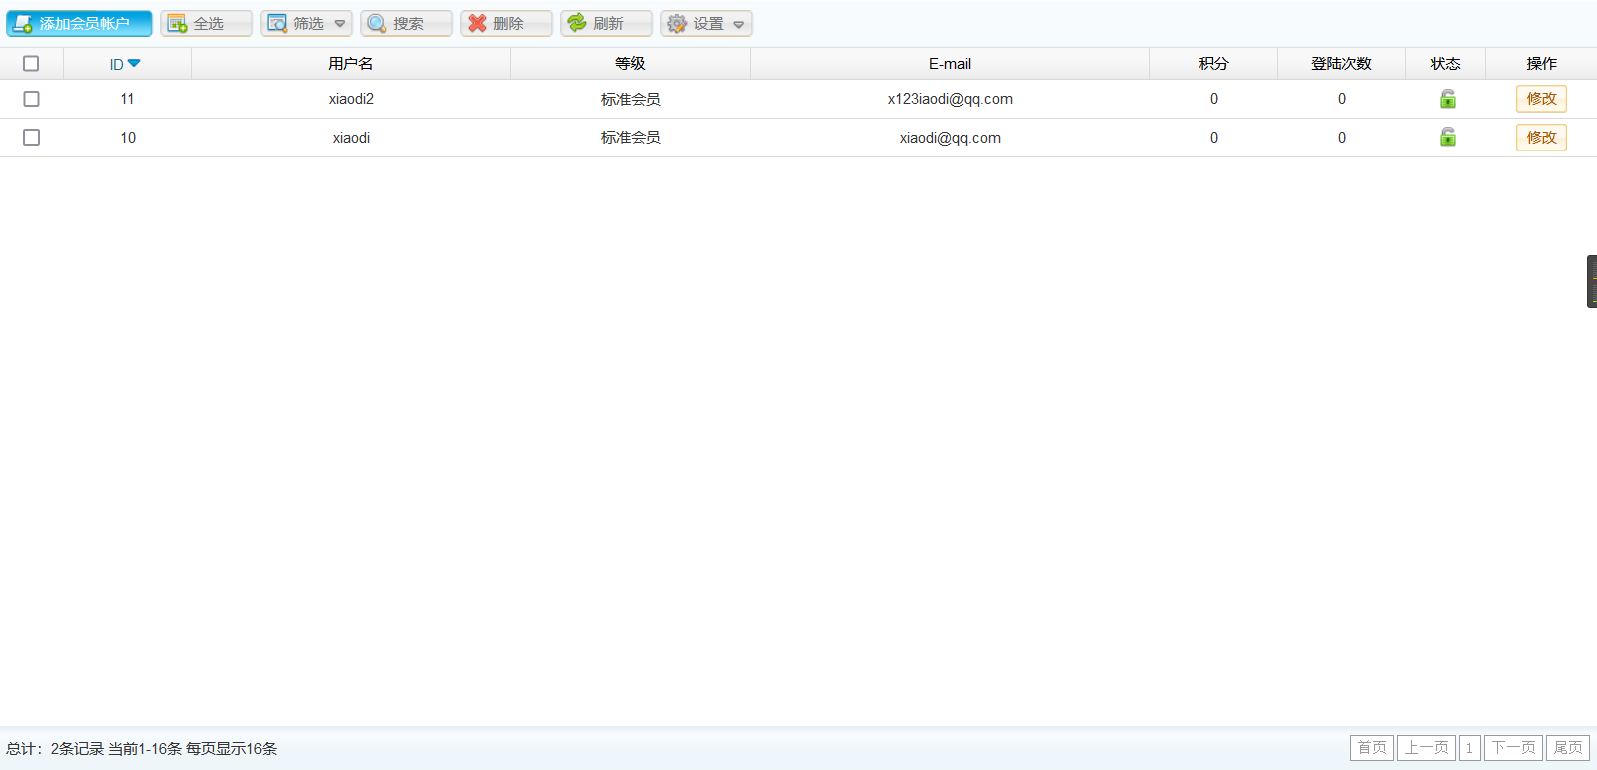Open the 设置 settings dropdown
Viewport: 1597px width, 770px height.
click(x=706, y=23)
